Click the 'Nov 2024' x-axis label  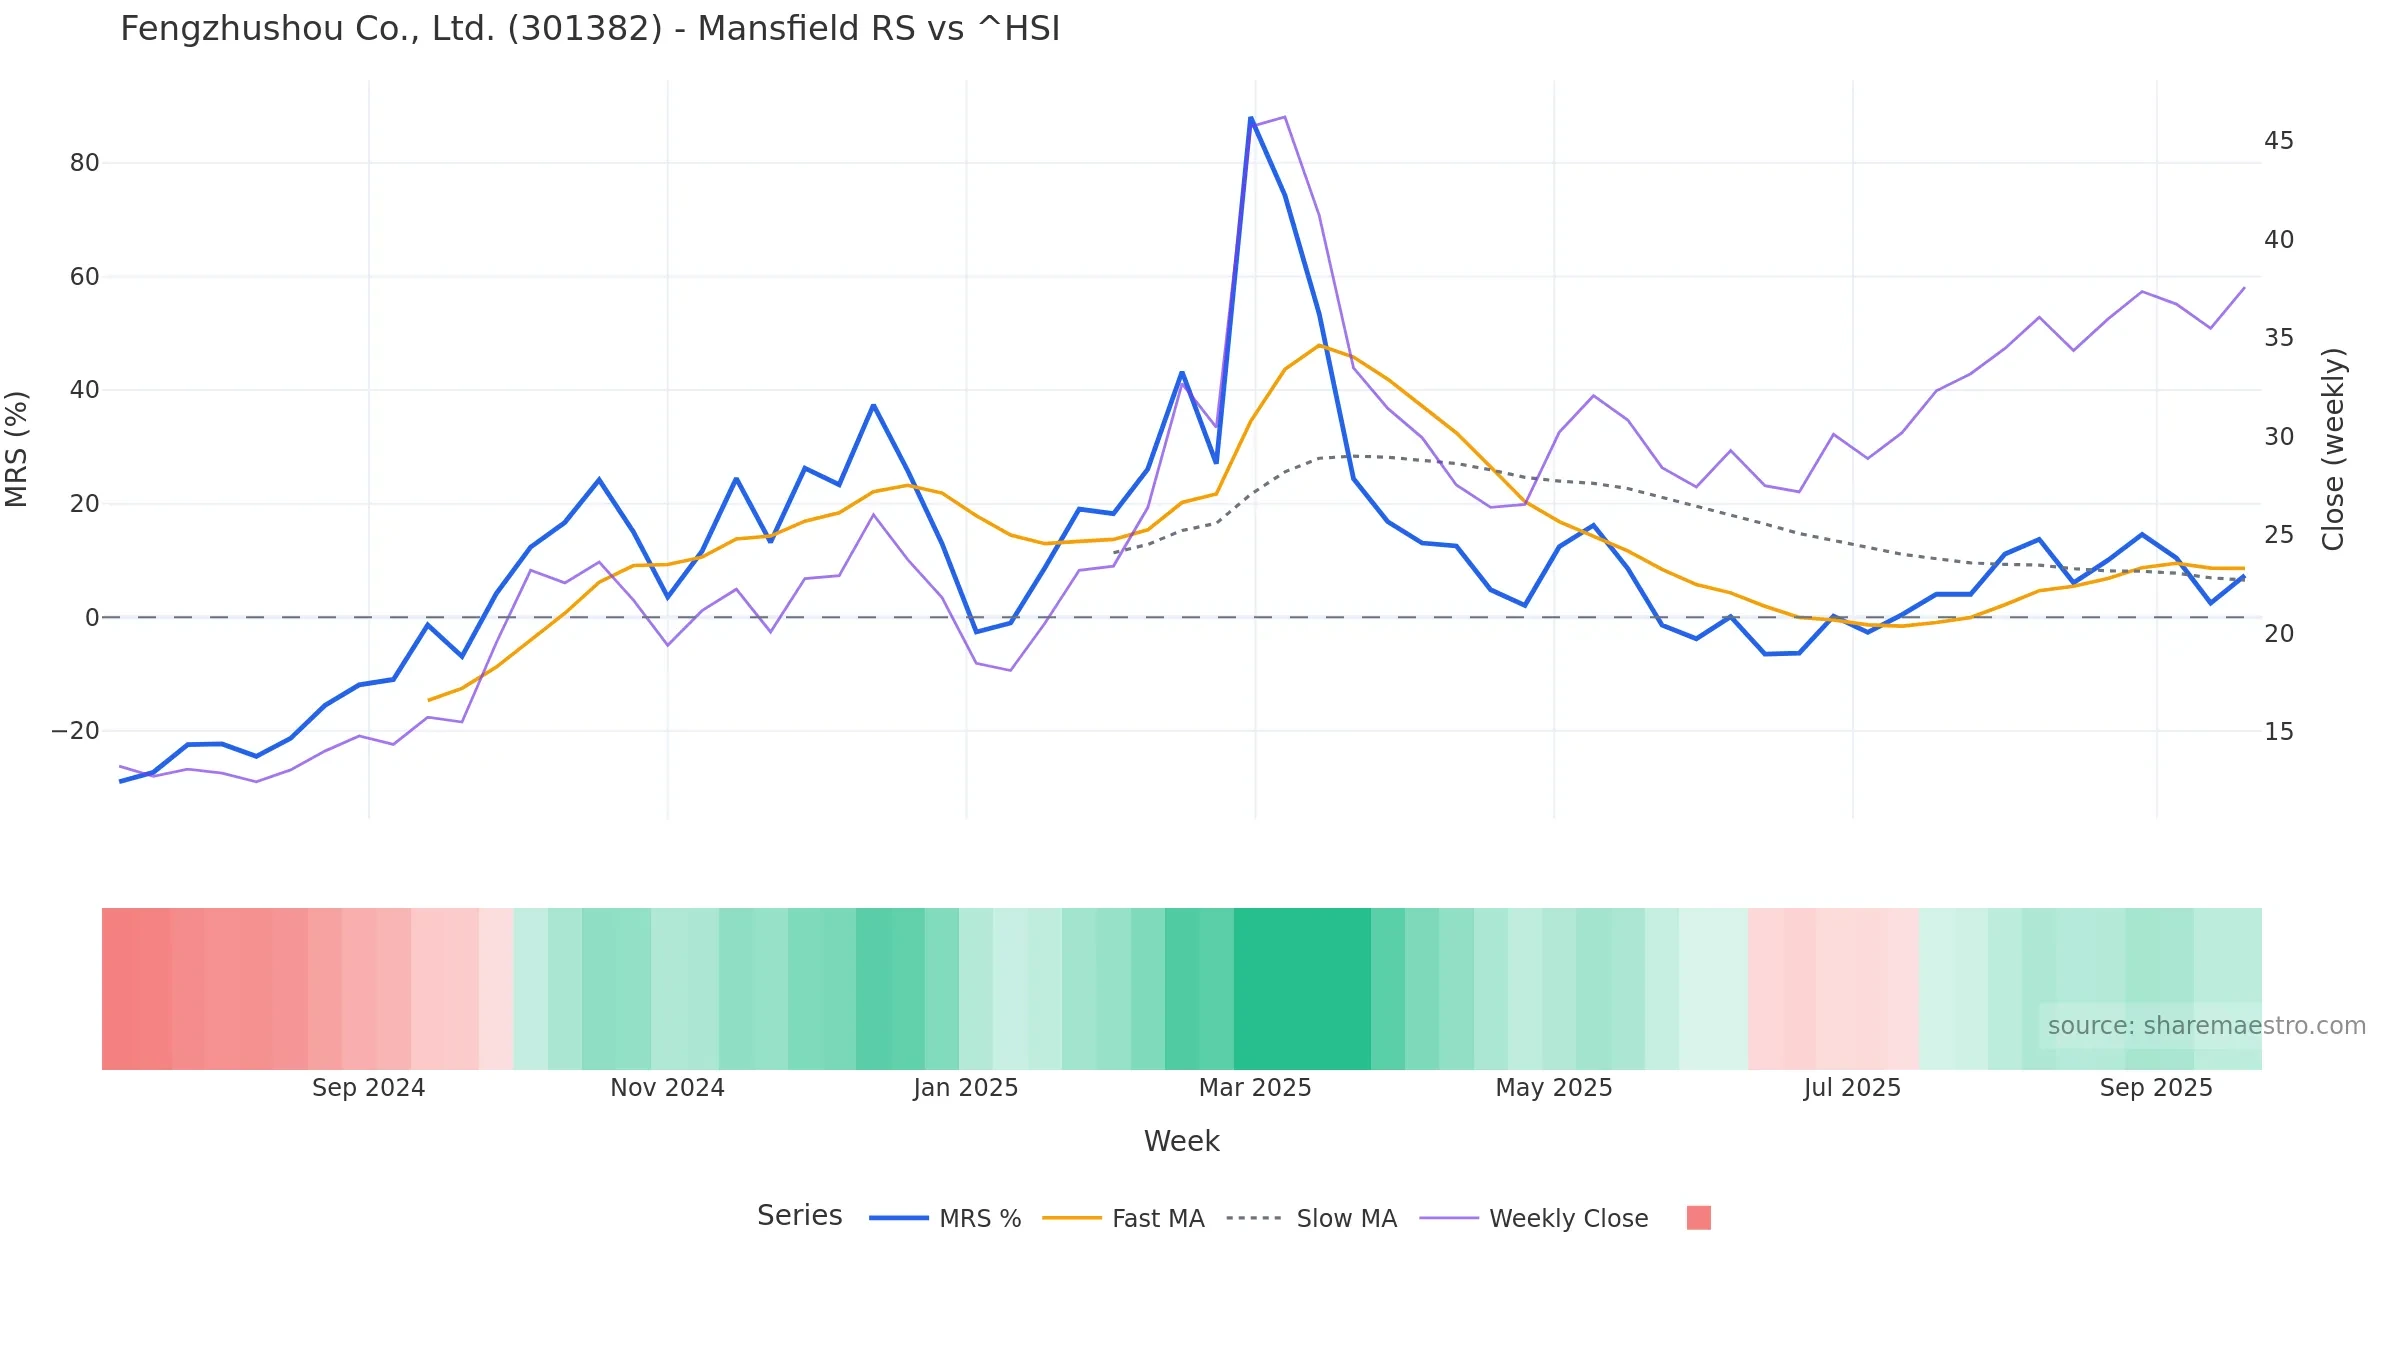(667, 1088)
